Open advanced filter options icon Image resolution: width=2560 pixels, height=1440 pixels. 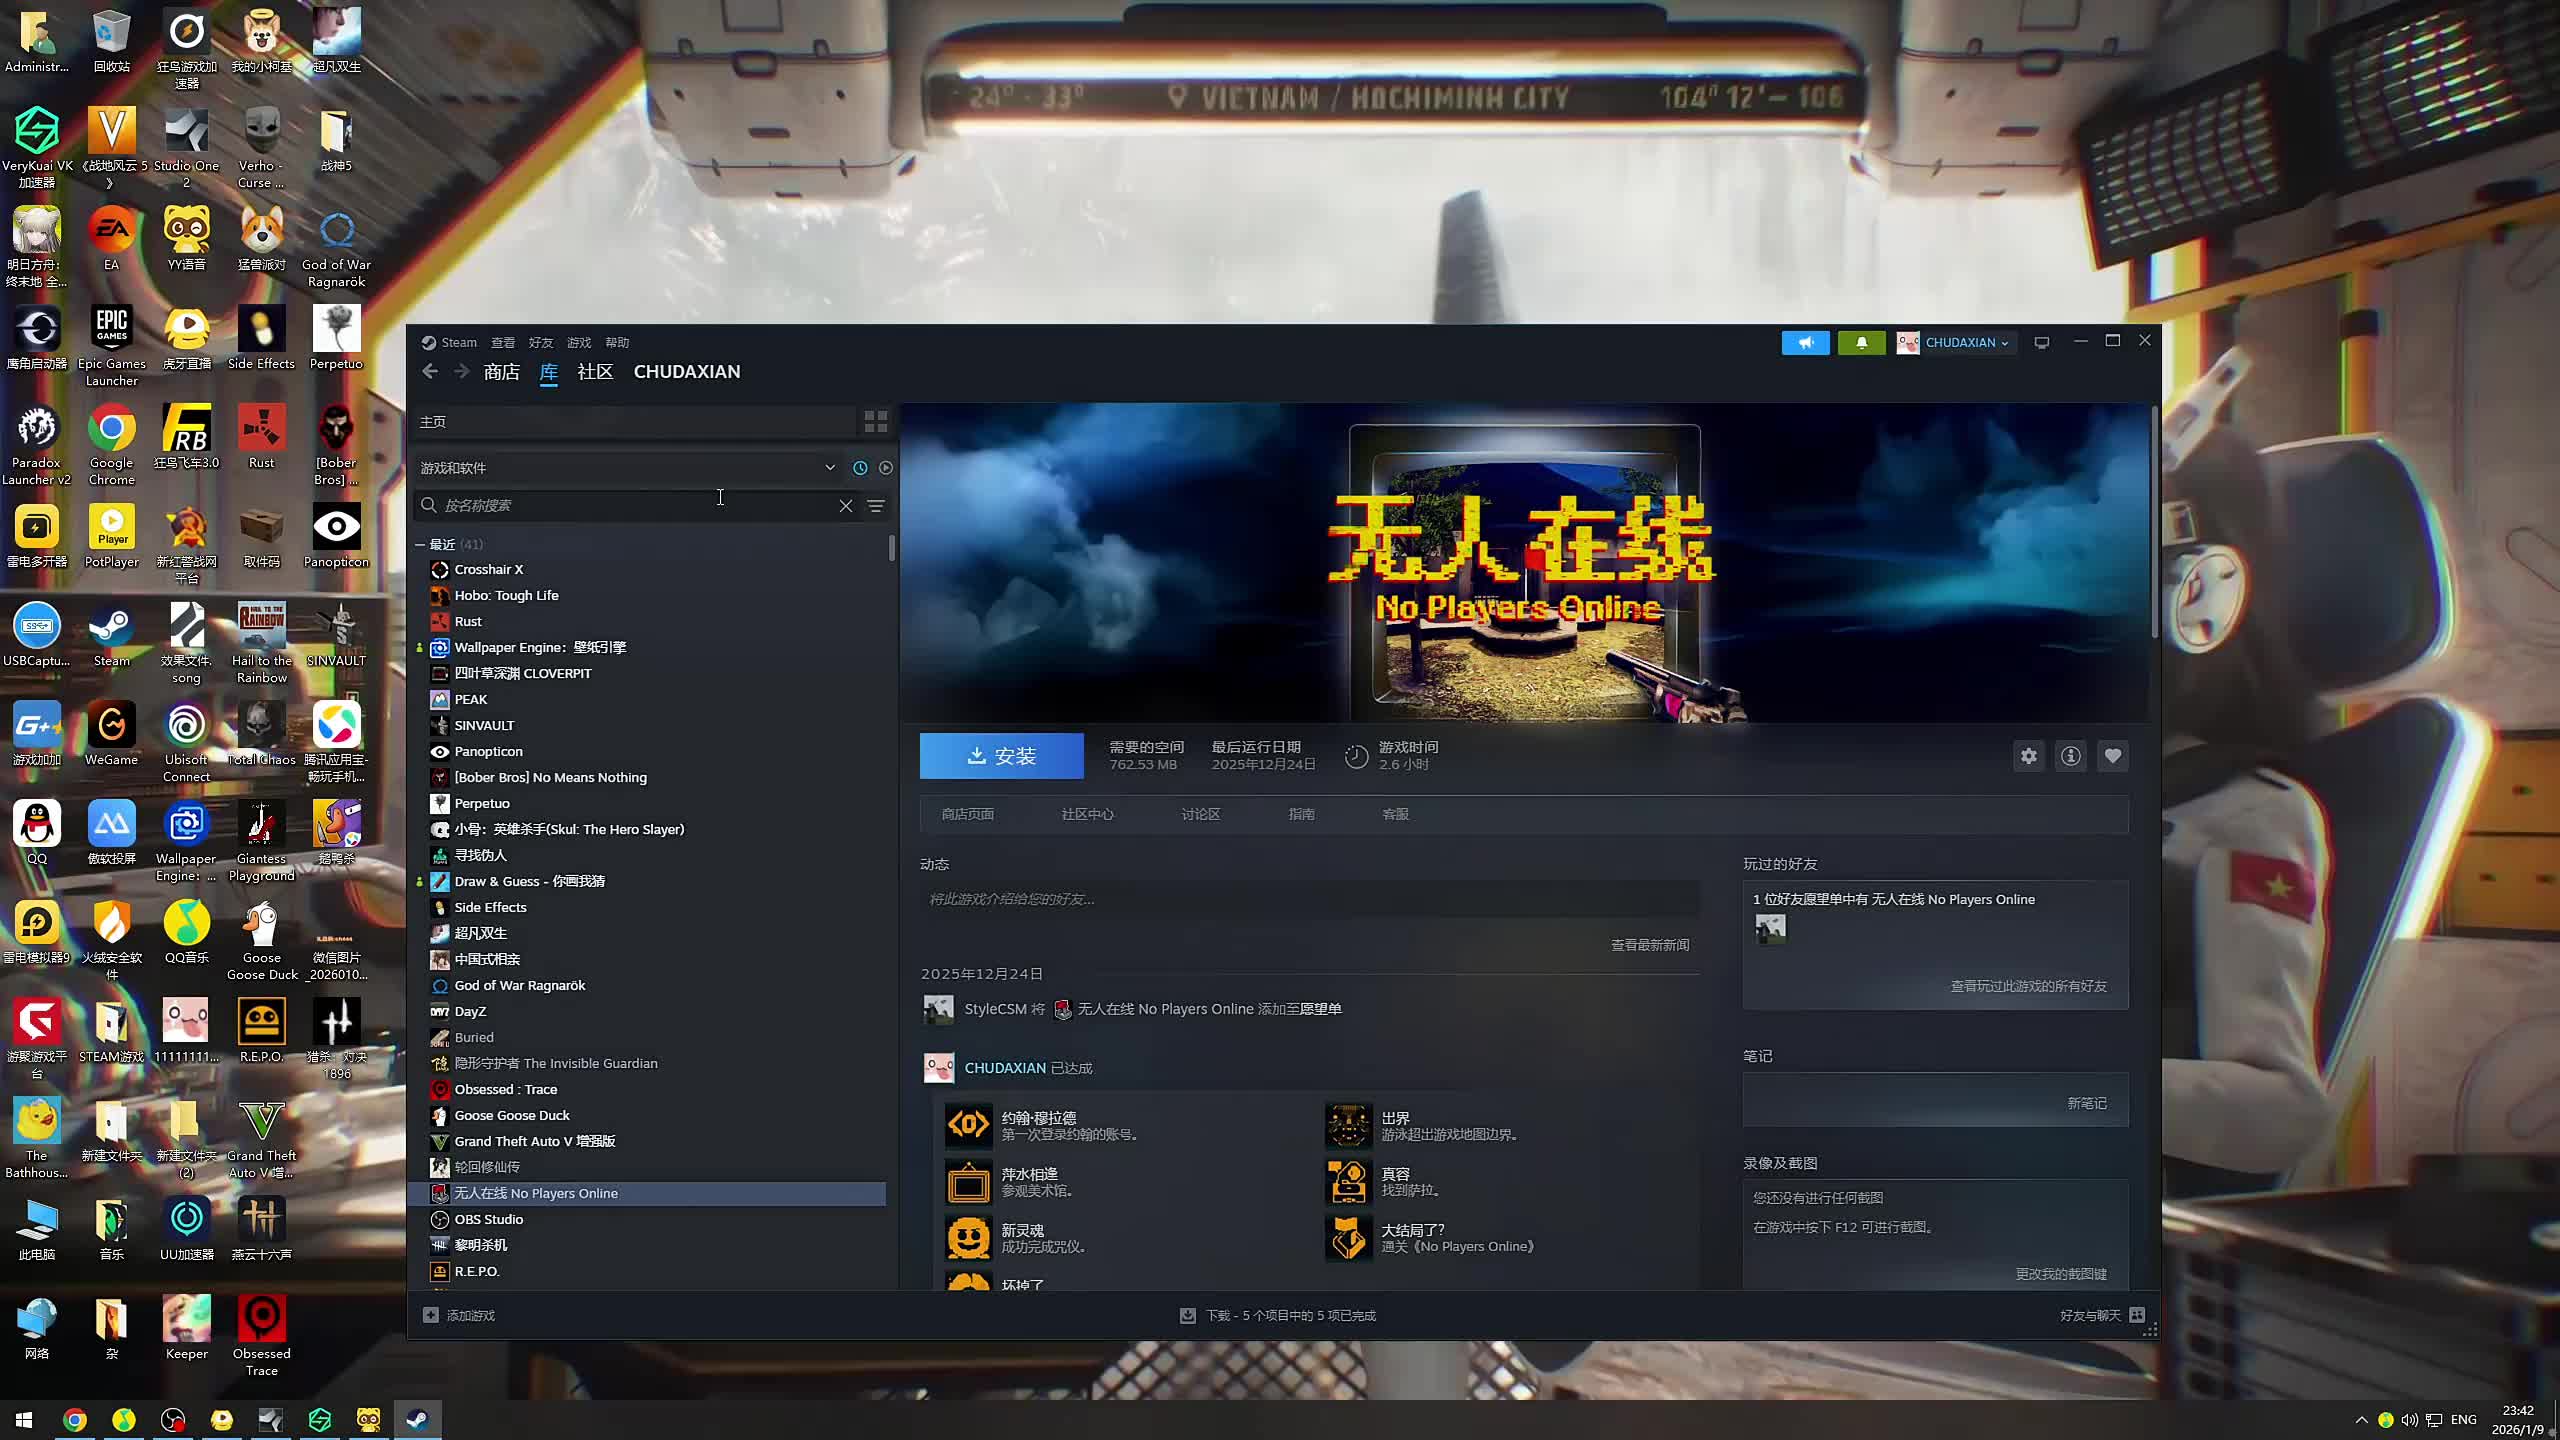pos(876,506)
